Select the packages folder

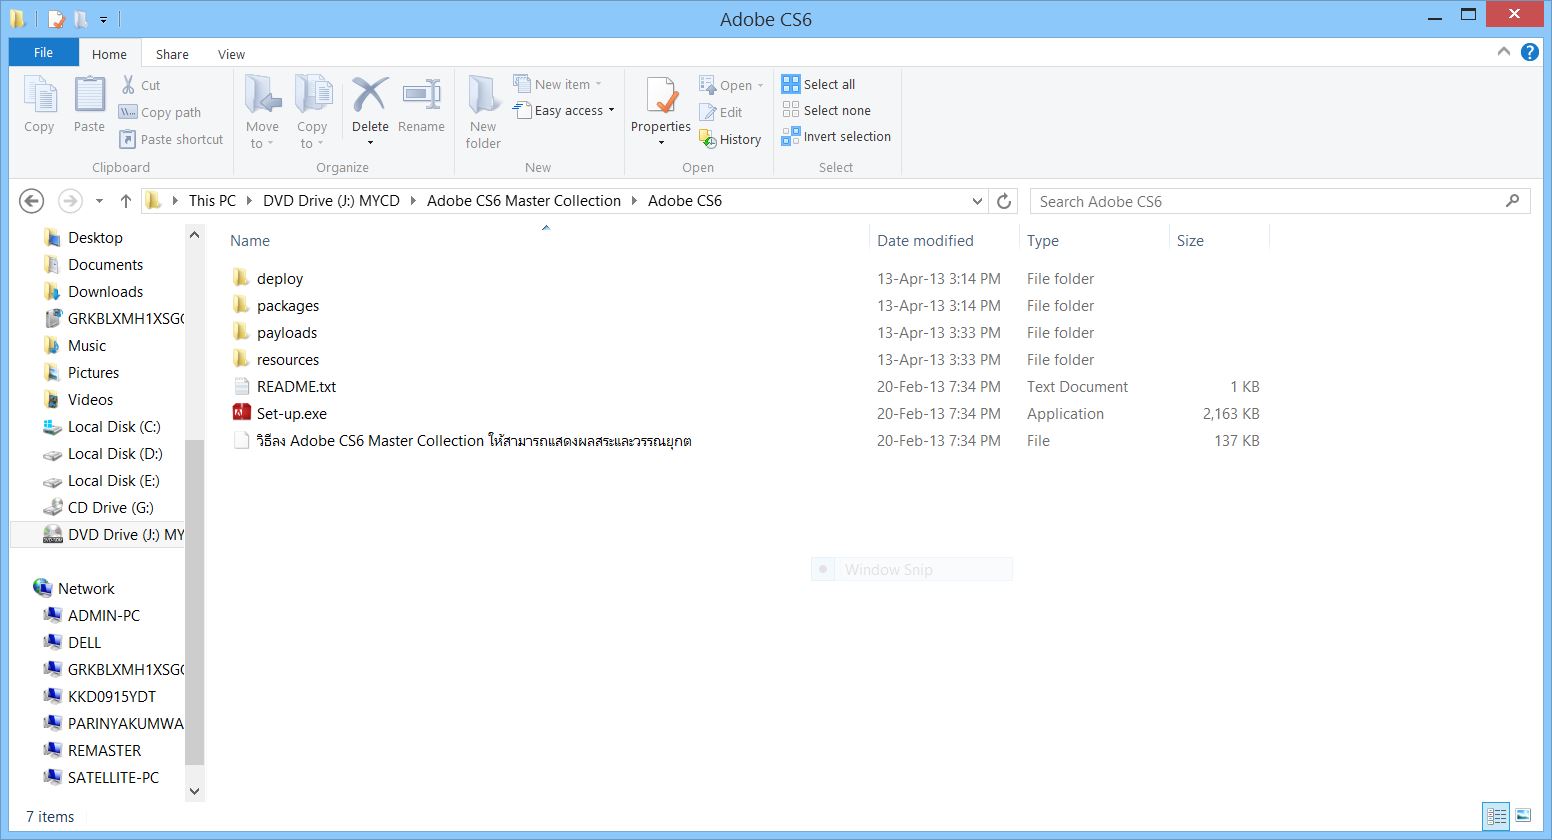tap(288, 305)
